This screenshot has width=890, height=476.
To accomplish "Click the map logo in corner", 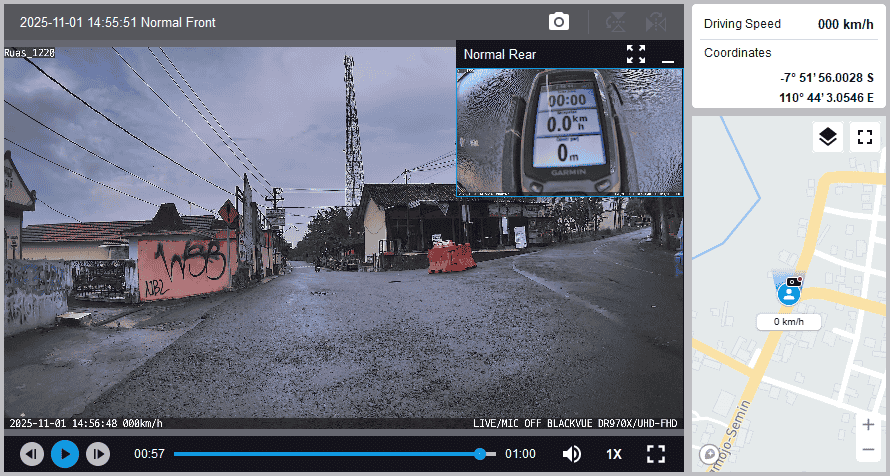I will pos(709,454).
